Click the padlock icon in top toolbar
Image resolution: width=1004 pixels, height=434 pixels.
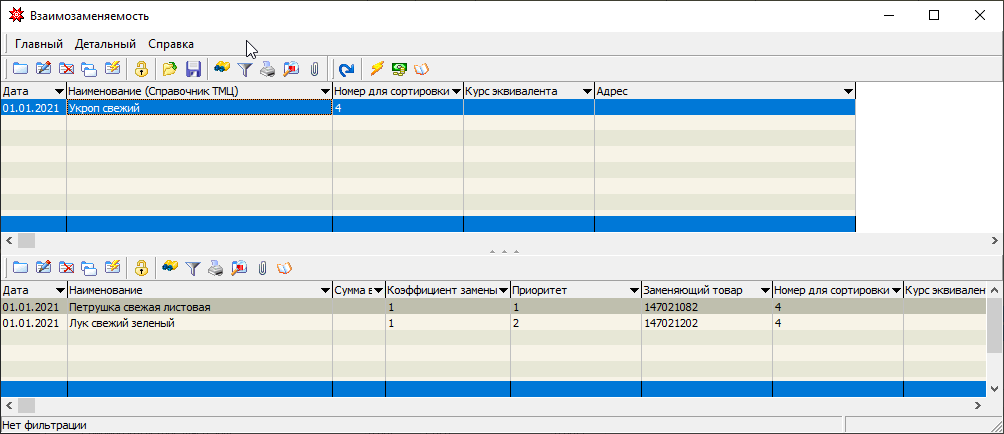pyautogui.click(x=141, y=69)
